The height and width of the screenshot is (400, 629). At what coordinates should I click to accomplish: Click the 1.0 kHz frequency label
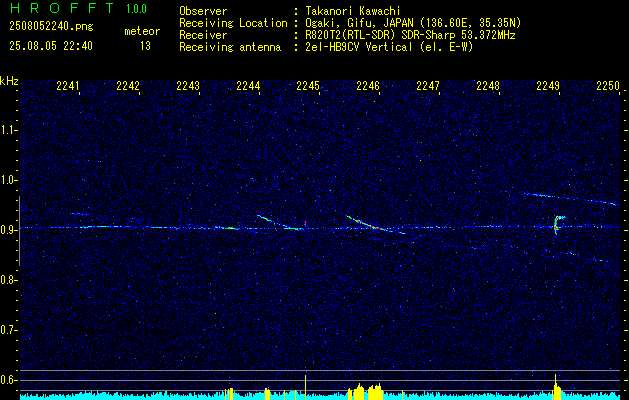(x=8, y=180)
